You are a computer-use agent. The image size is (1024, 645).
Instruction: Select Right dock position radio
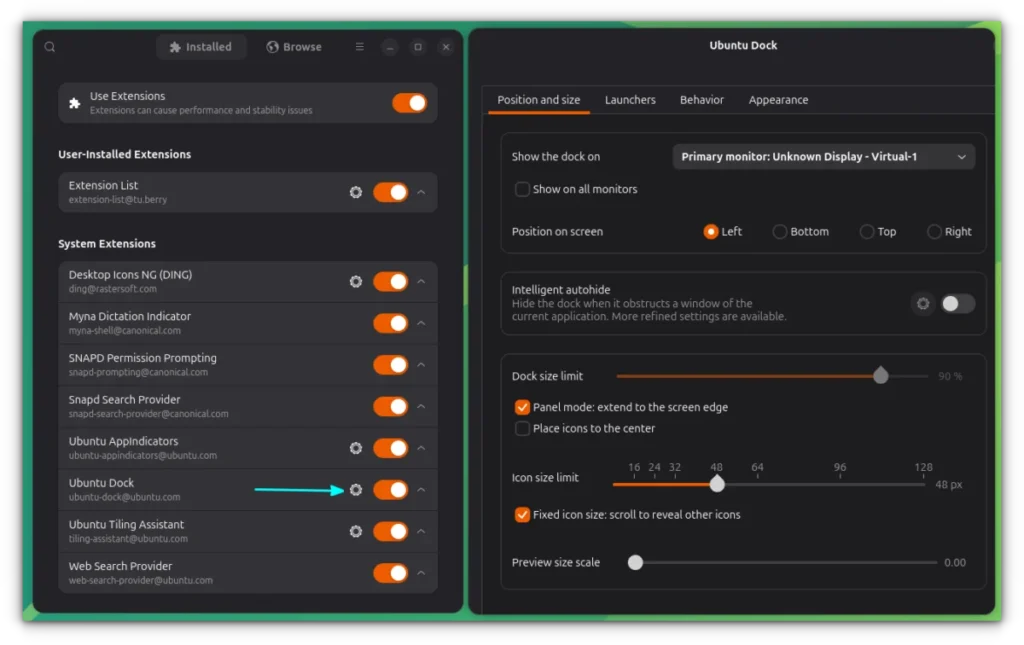(934, 232)
